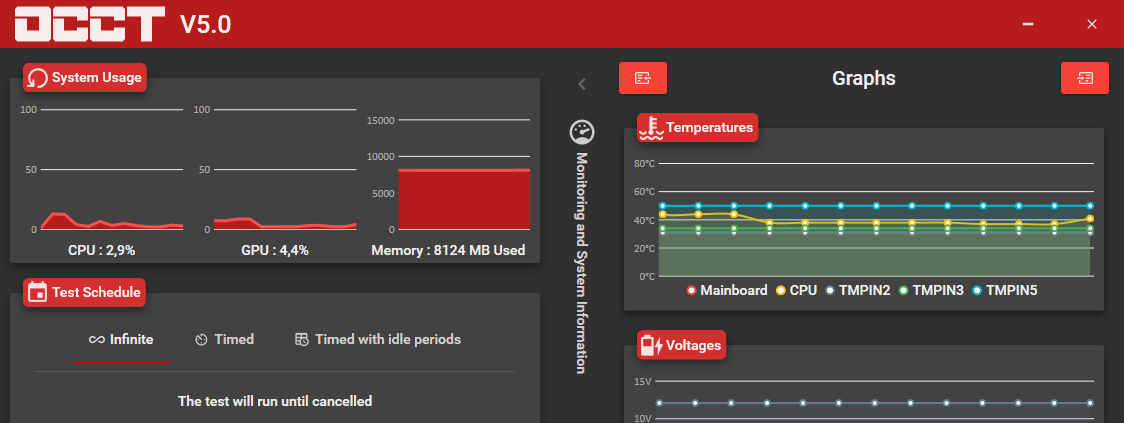Image resolution: width=1124 pixels, height=423 pixels.
Task: Open the Timed with idle periods tab
Action: (x=377, y=339)
